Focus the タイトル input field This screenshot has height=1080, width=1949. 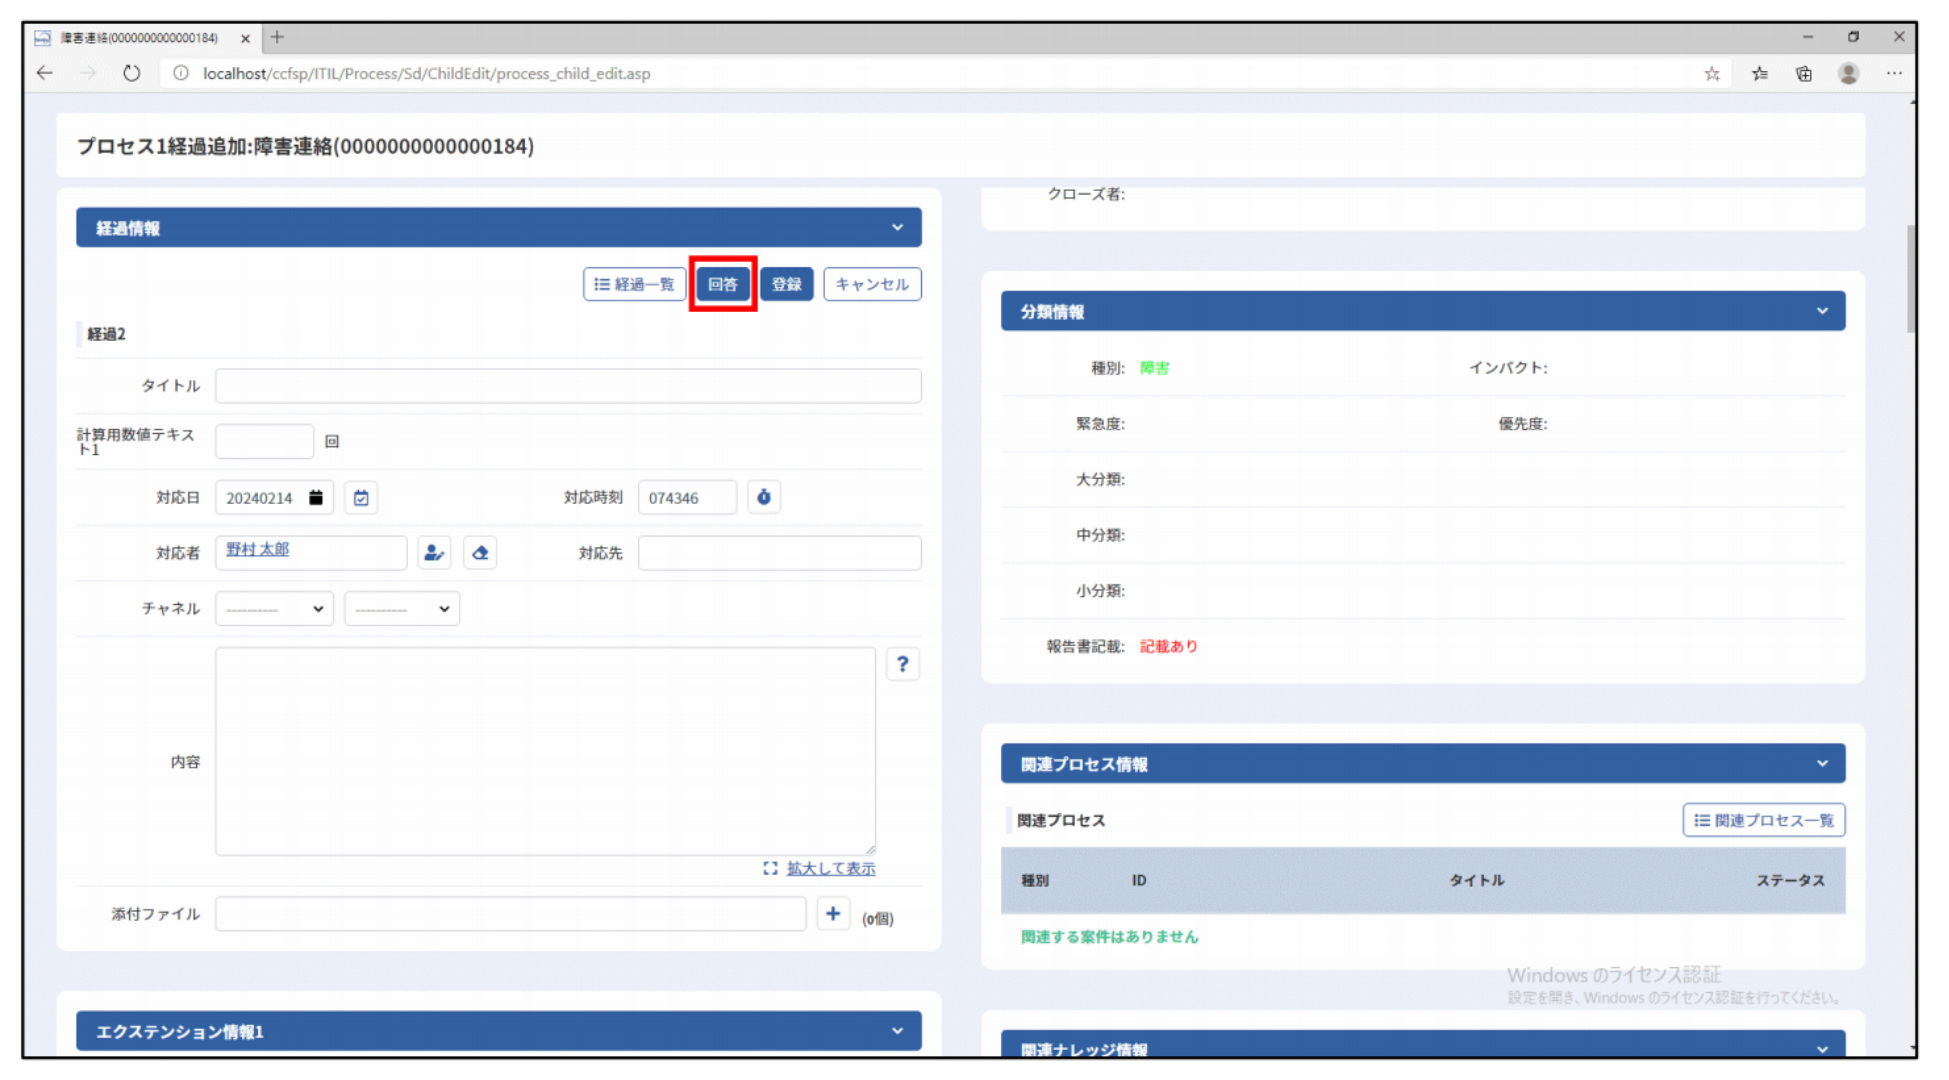click(568, 386)
